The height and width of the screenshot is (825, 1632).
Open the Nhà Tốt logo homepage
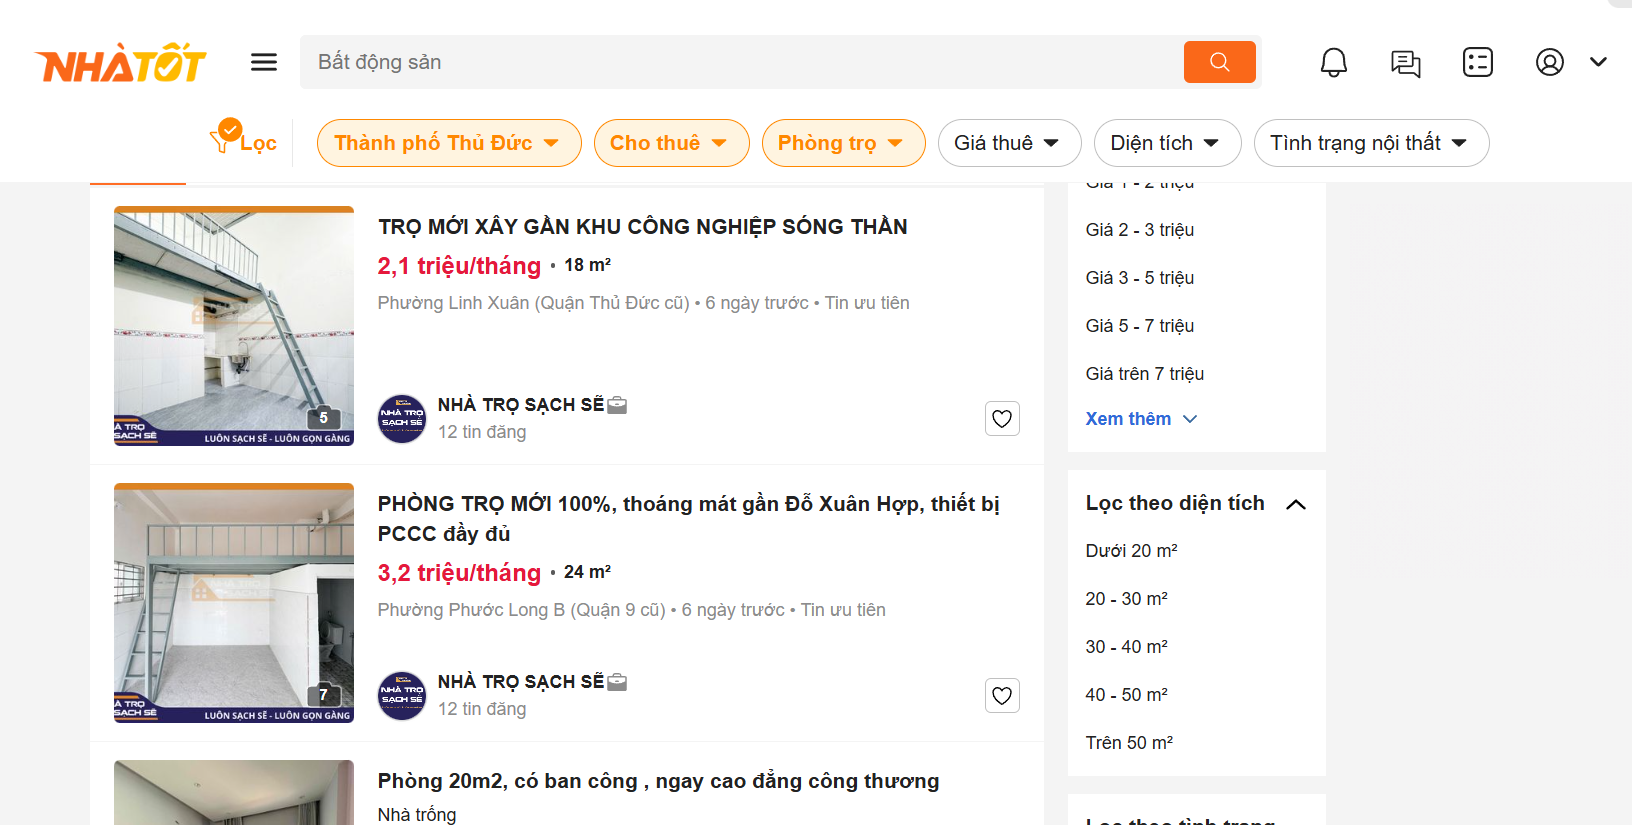(x=120, y=63)
